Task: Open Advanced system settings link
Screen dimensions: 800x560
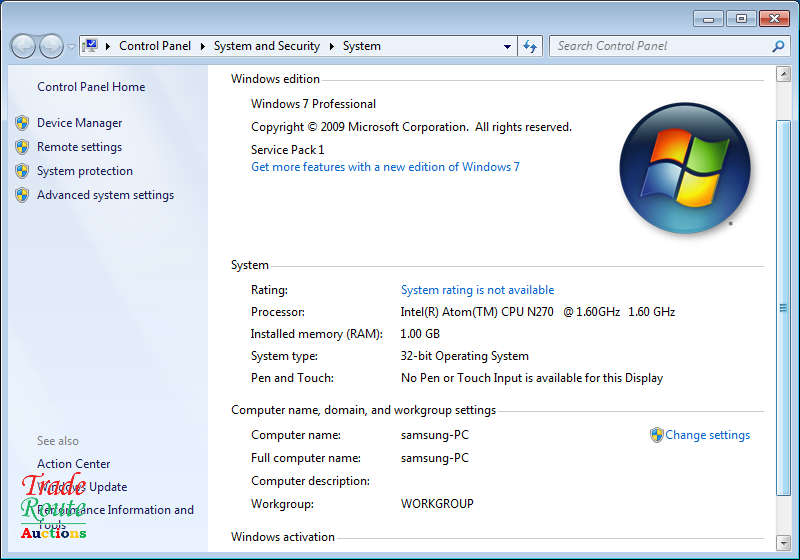Action: (106, 195)
